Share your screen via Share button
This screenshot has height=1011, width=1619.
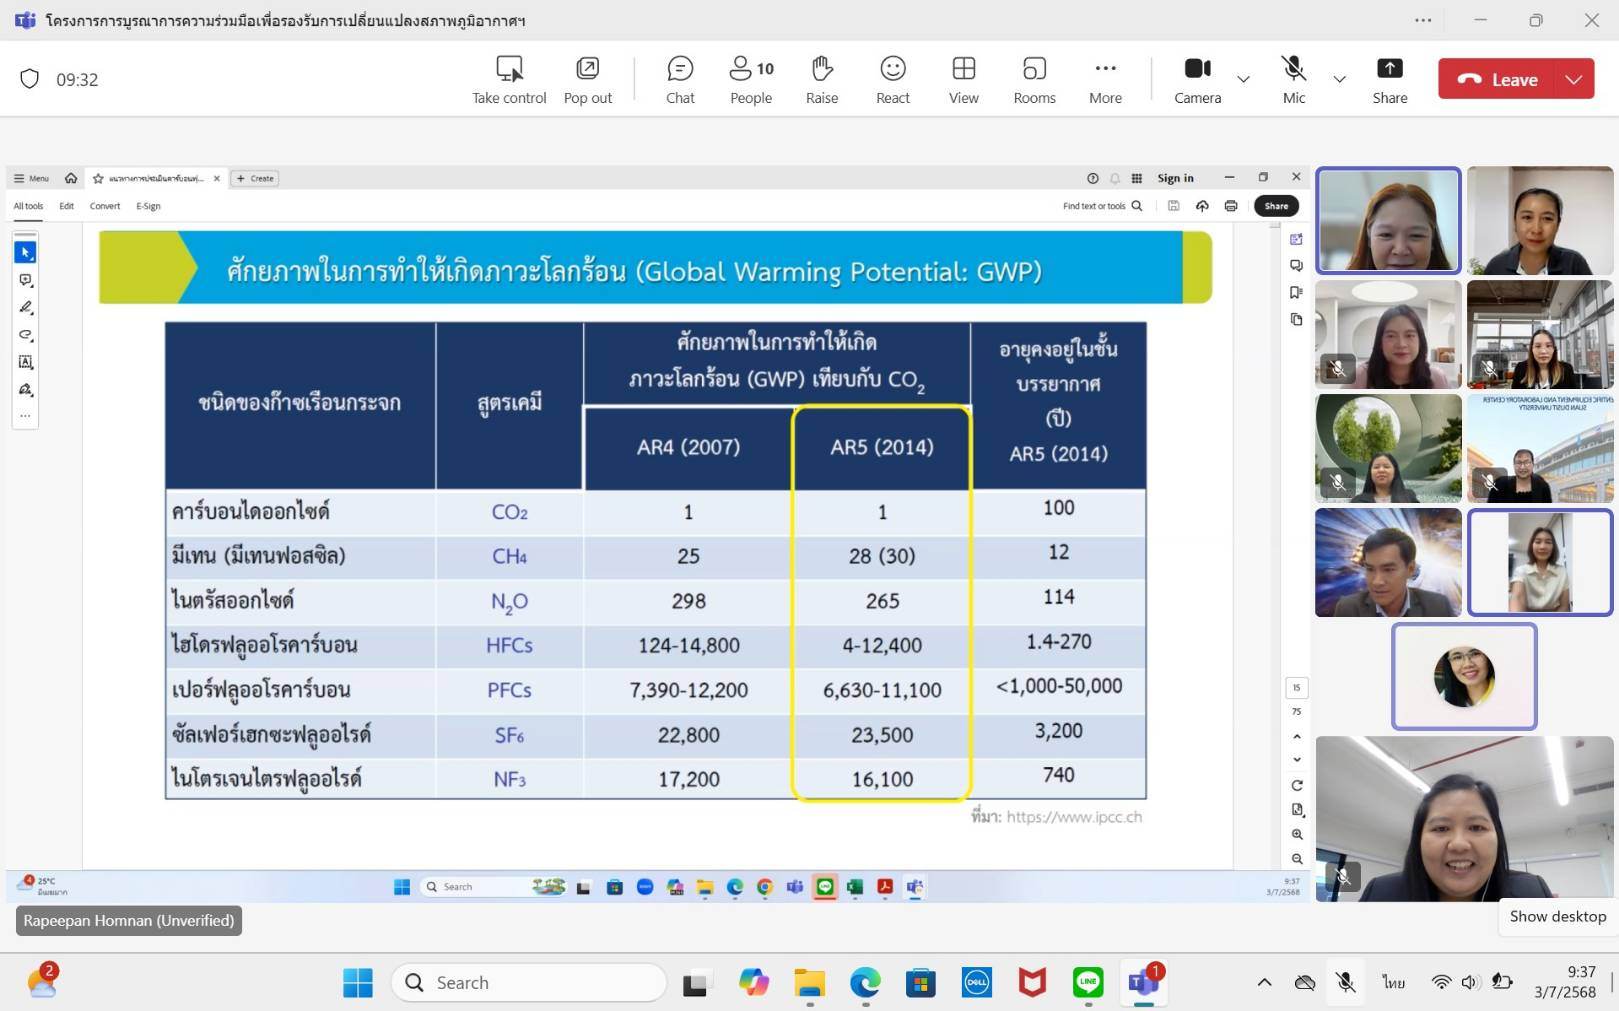(1389, 79)
